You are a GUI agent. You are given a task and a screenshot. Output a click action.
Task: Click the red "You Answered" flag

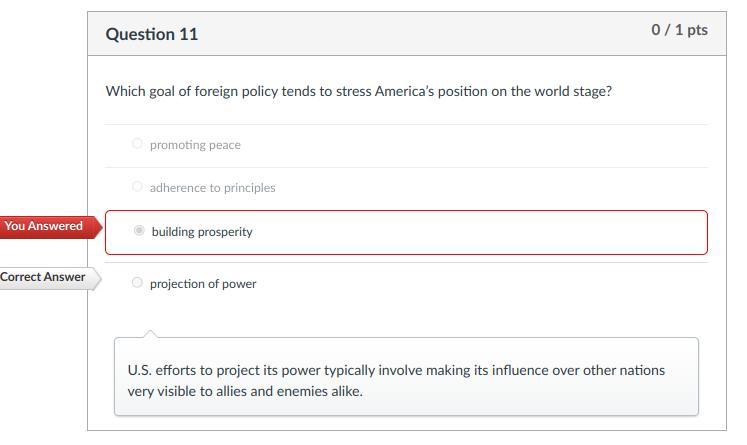coord(46,227)
